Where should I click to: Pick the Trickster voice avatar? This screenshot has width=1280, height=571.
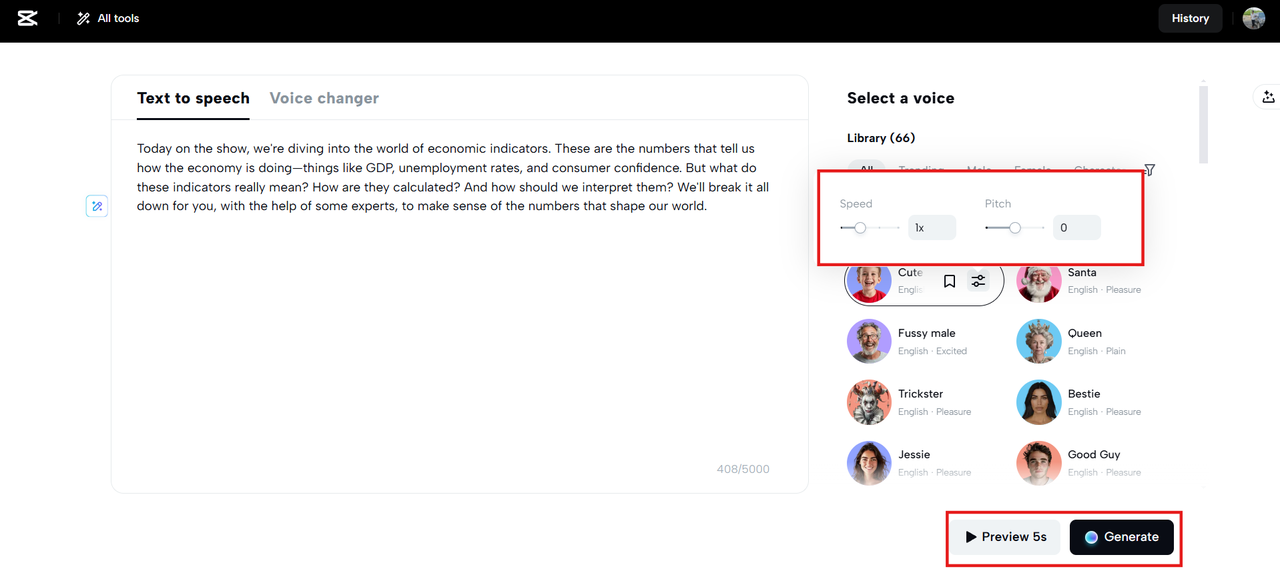[869, 402]
